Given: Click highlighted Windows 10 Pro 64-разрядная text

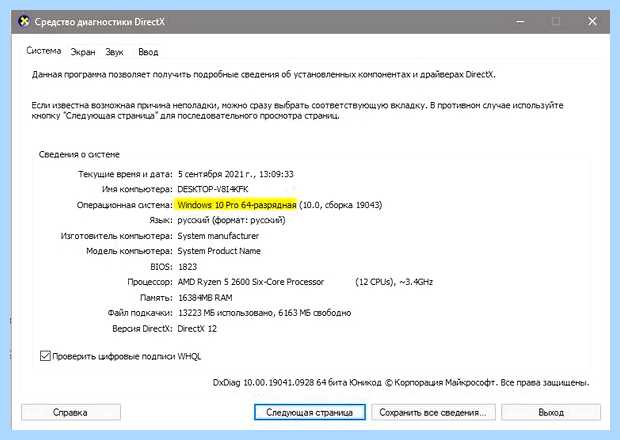Looking at the screenshot, I should pyautogui.click(x=237, y=205).
